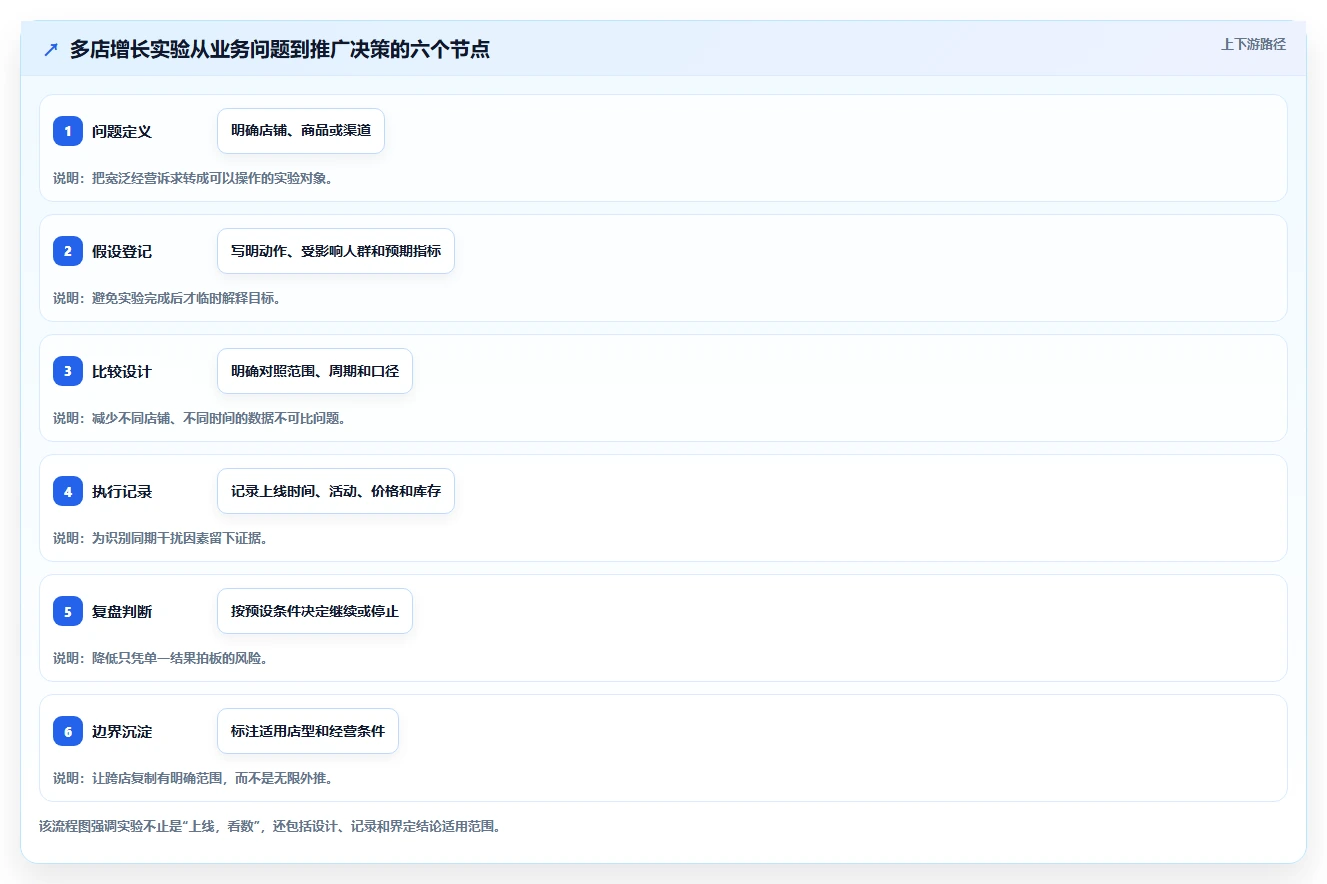This screenshot has height=884, width=1327.
Task: Click the 边界沉淀 step title
Action: click(122, 731)
